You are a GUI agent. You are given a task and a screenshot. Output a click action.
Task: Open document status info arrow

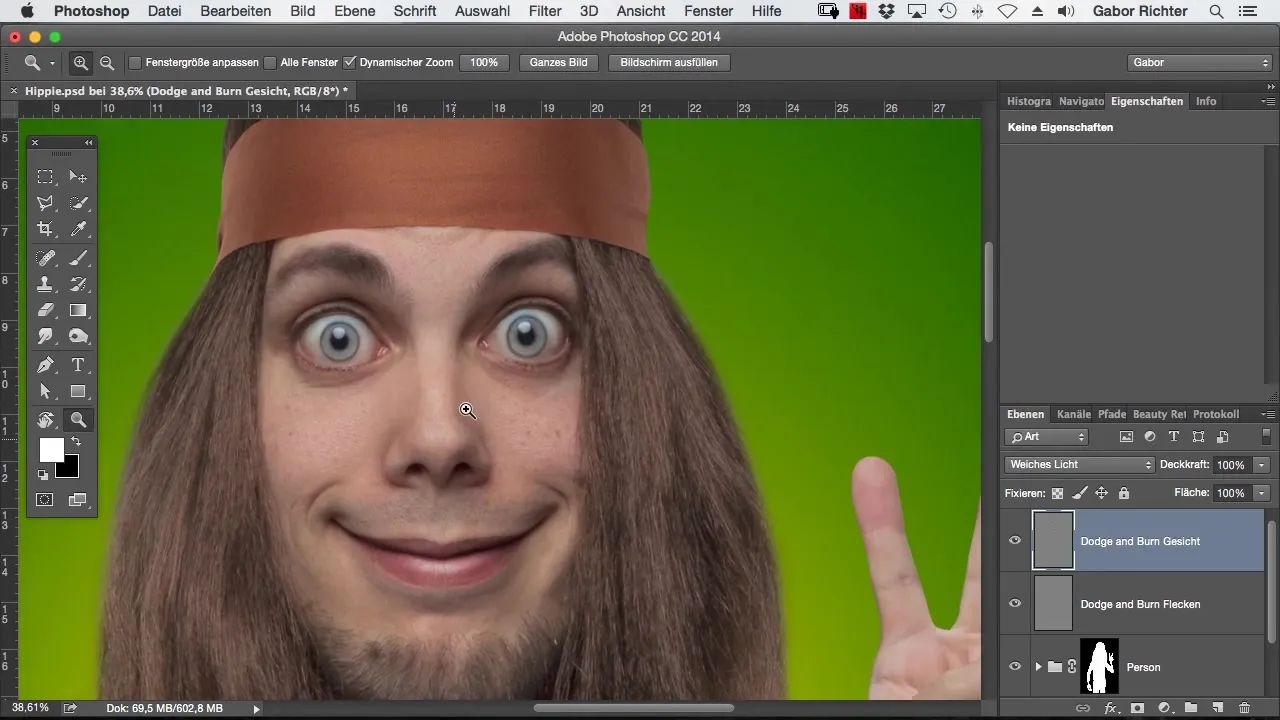point(257,708)
